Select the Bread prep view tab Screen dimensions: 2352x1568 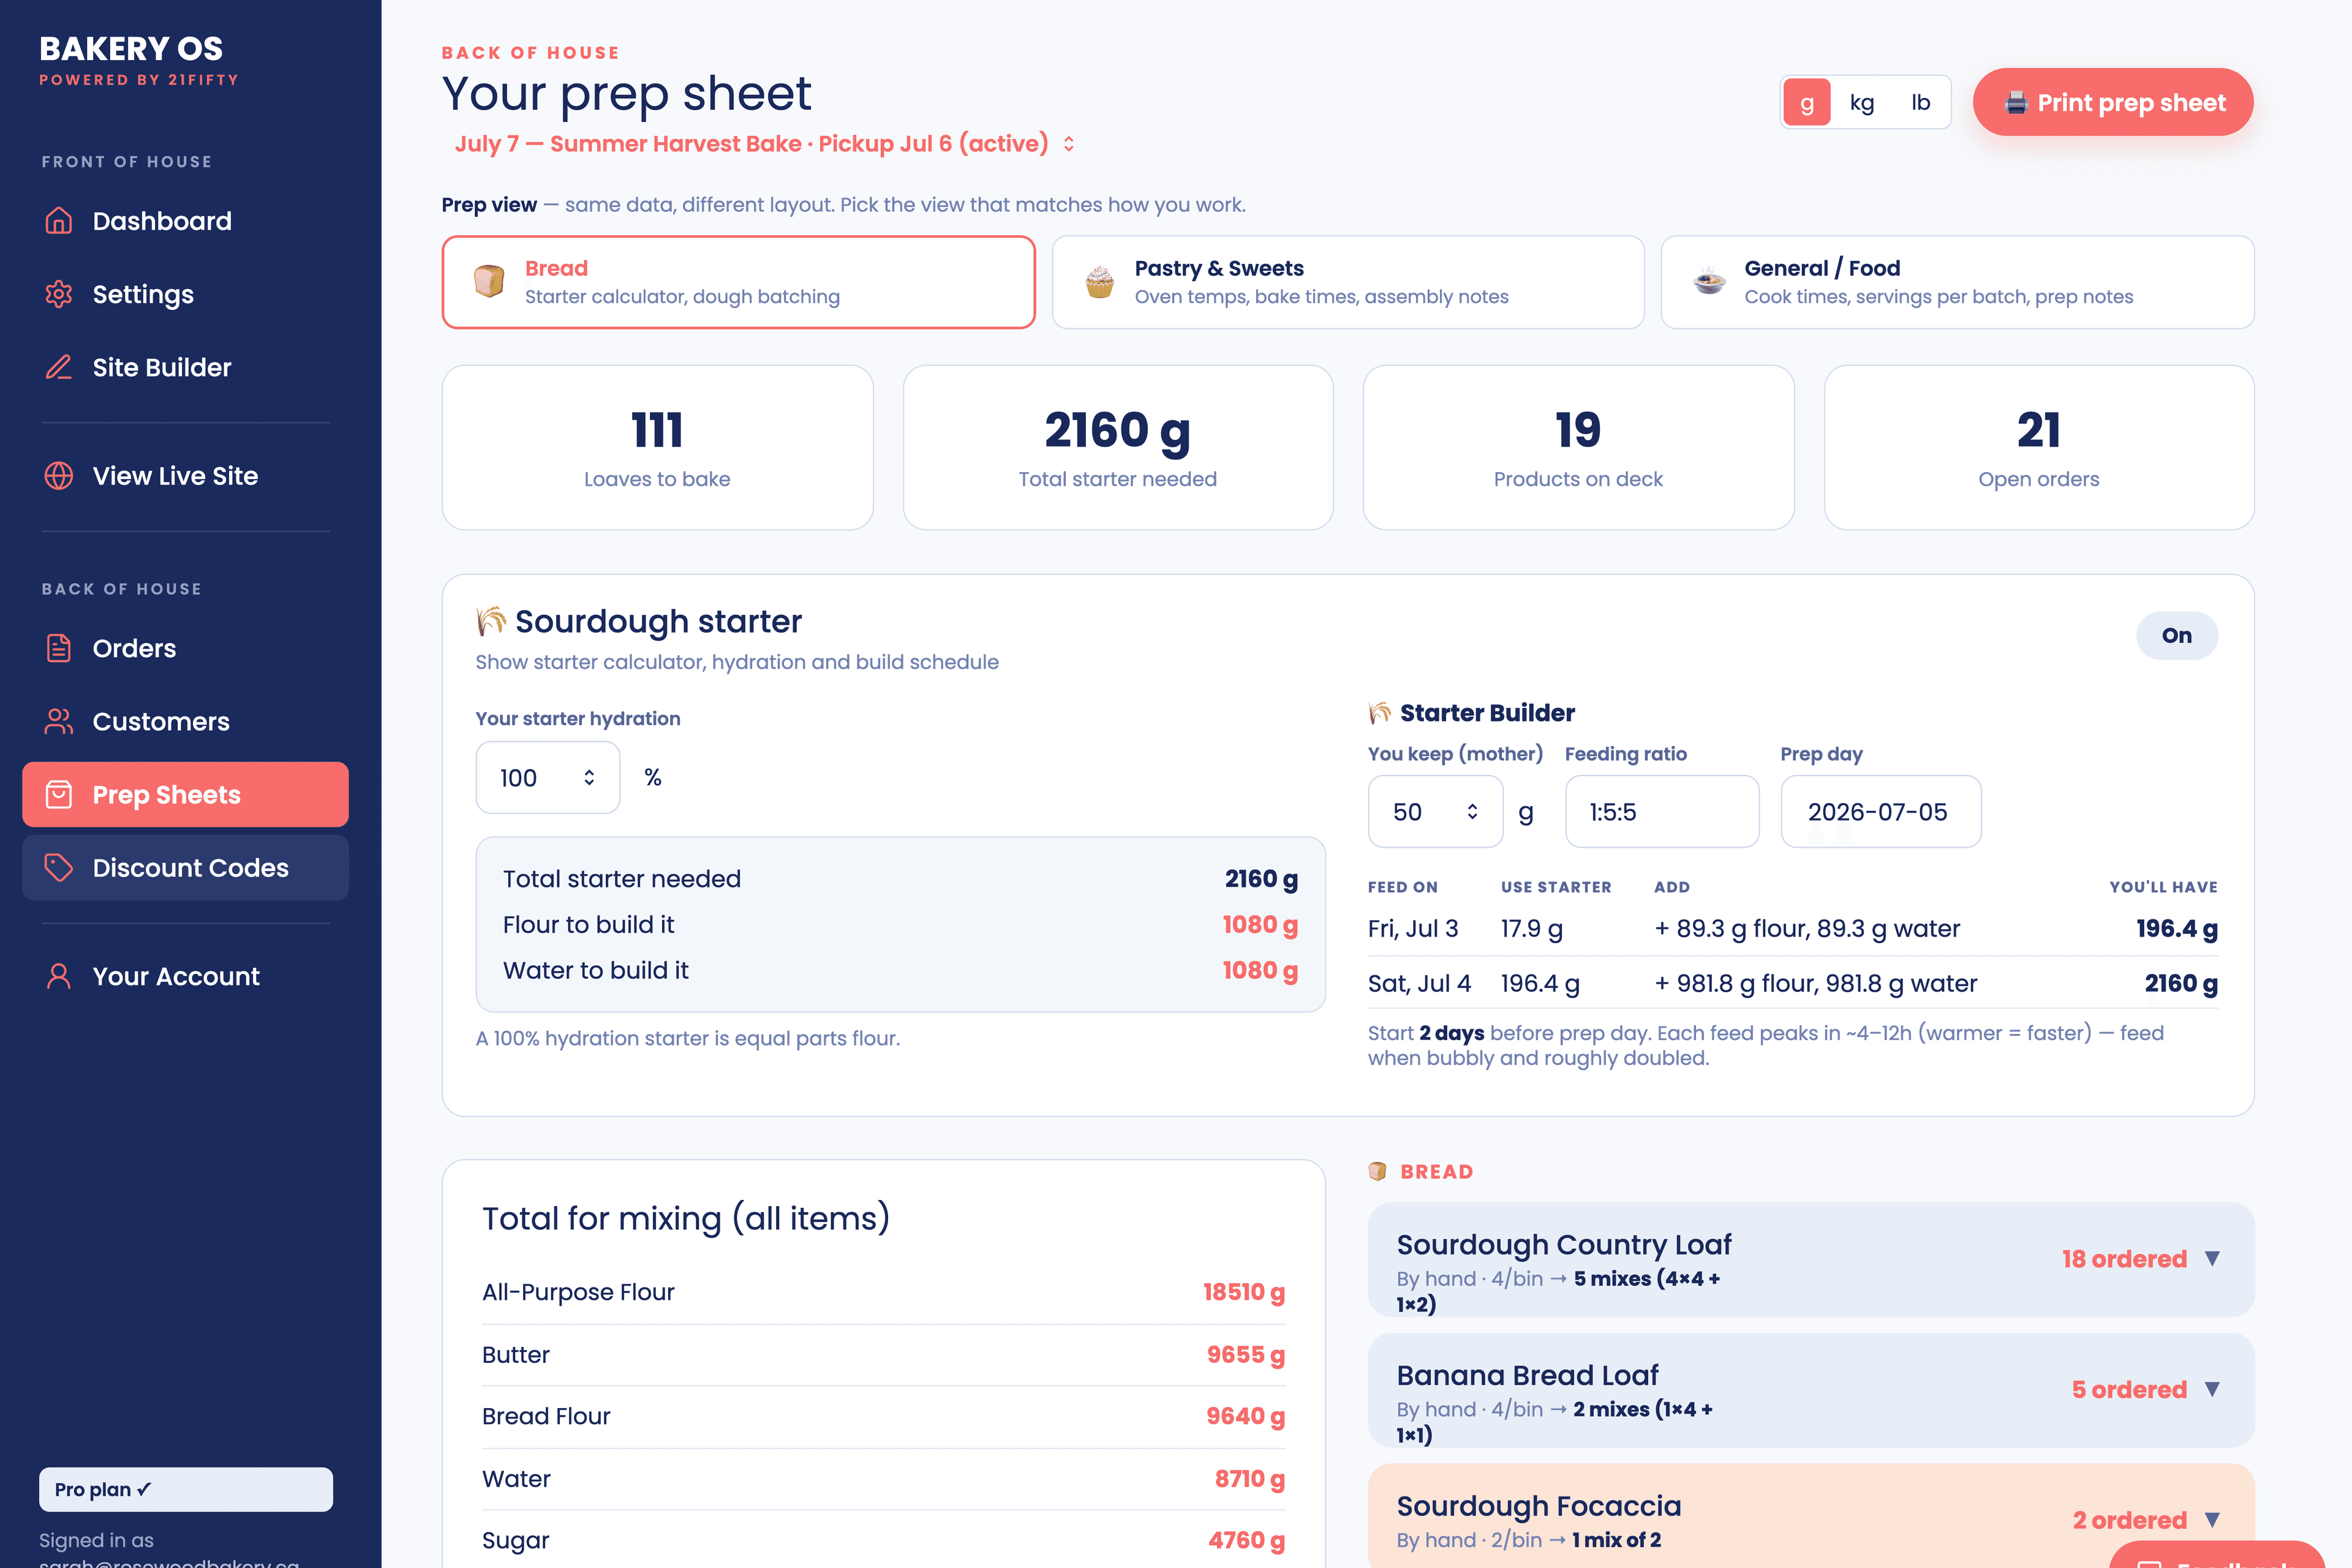pos(738,282)
